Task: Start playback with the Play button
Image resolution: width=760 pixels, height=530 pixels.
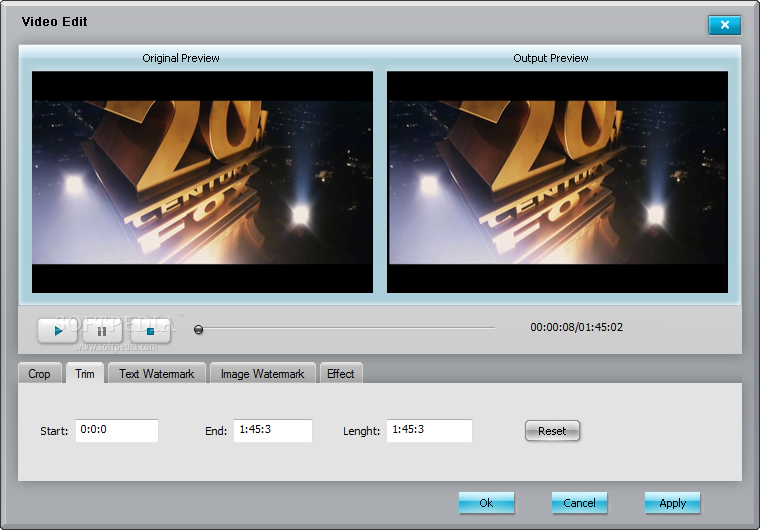Action: (x=58, y=331)
